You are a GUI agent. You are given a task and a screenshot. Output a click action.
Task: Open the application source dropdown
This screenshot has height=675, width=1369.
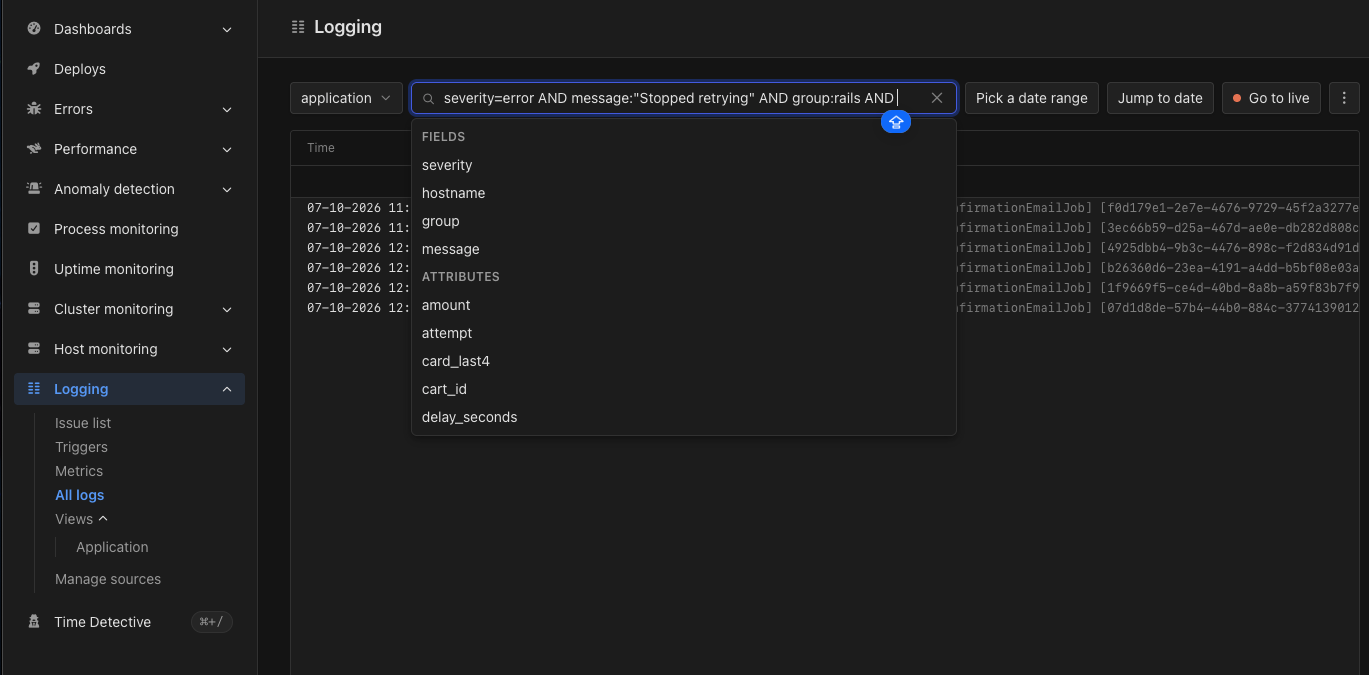346,98
